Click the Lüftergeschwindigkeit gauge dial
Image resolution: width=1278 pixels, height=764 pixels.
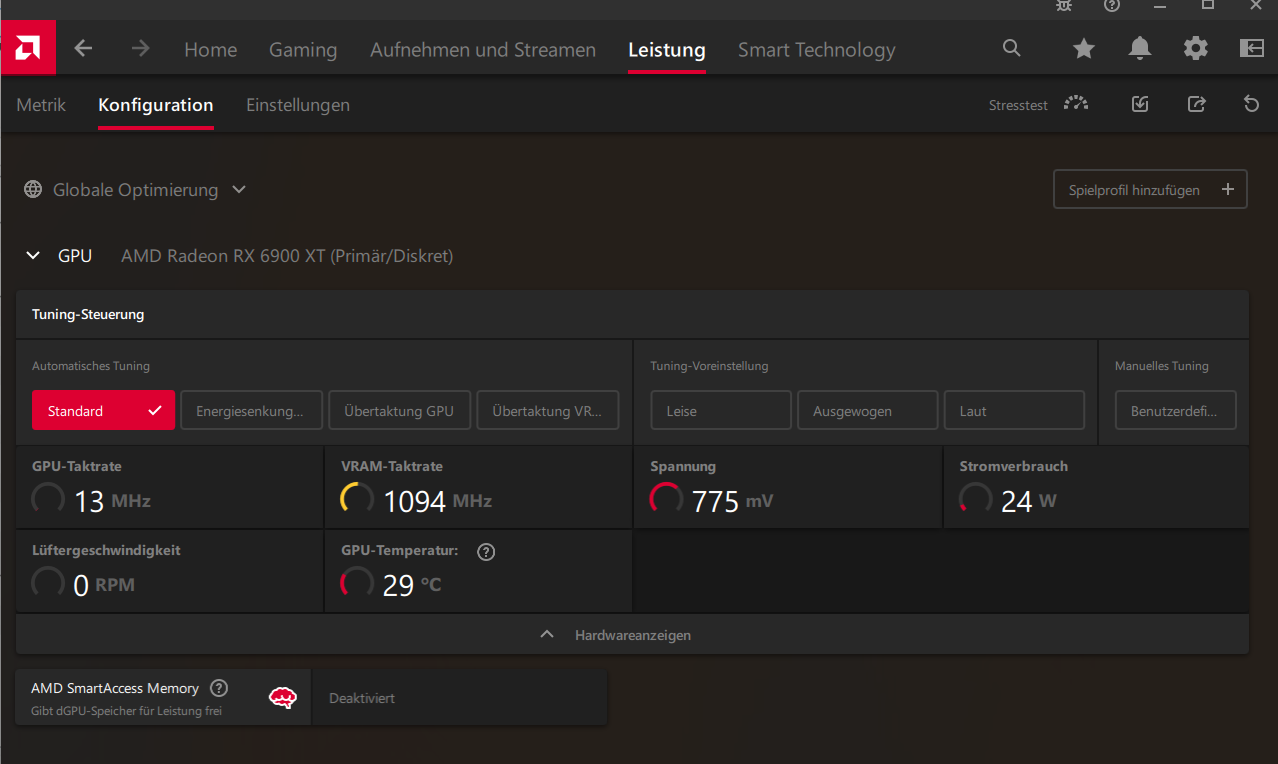tap(48, 583)
